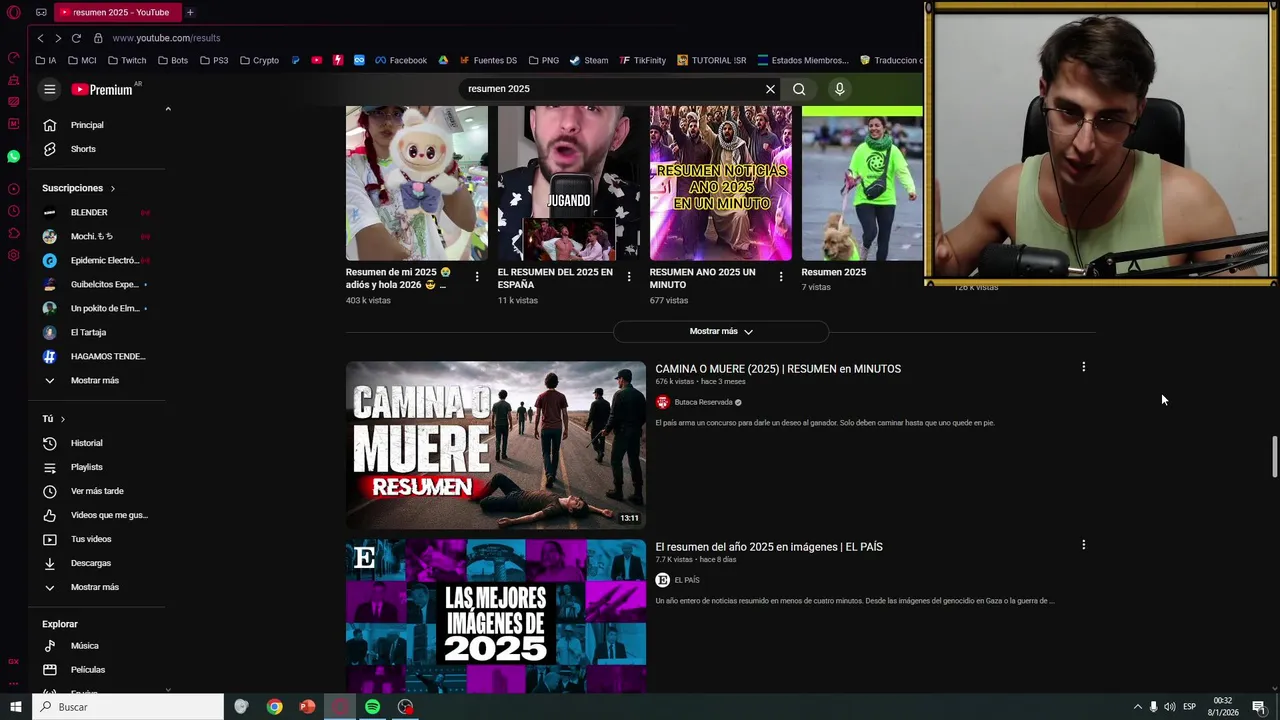1280x720 pixels.
Task: Click the YouTube Premium logo
Action: pyautogui.click(x=103, y=89)
